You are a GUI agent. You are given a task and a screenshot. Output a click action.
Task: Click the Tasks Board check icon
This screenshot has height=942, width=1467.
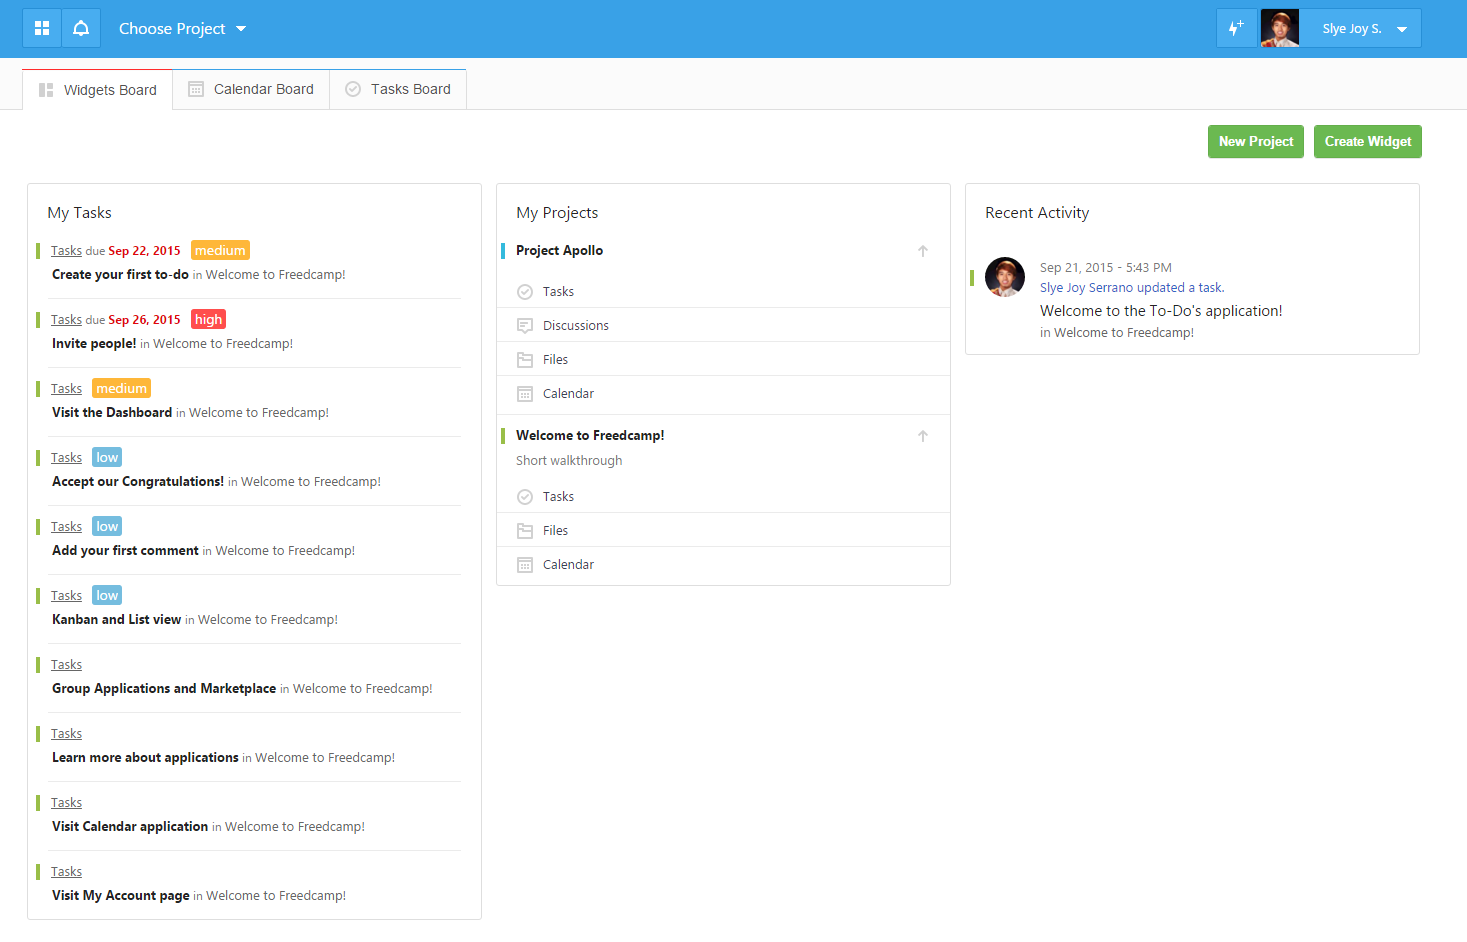(353, 89)
